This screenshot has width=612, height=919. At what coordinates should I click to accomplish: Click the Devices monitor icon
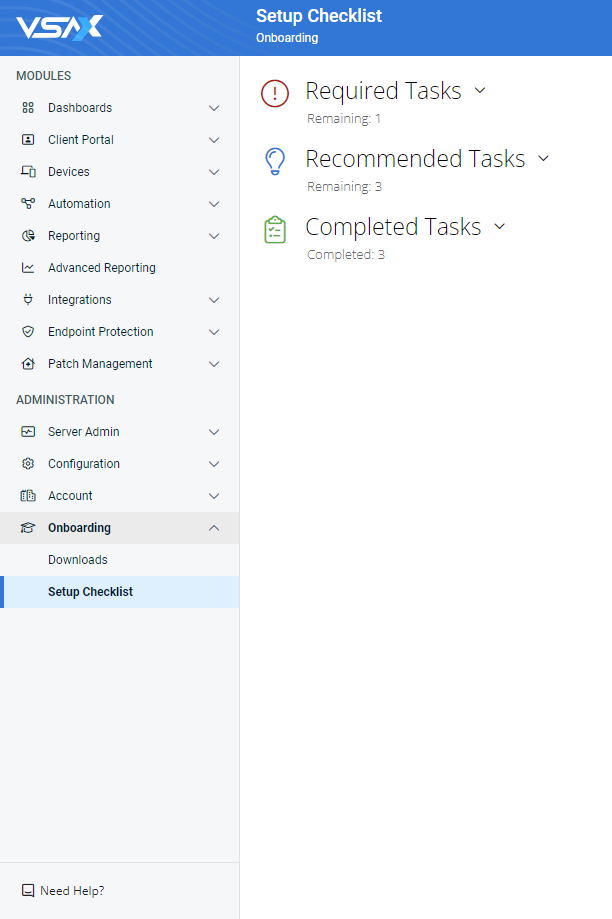[x=28, y=172]
